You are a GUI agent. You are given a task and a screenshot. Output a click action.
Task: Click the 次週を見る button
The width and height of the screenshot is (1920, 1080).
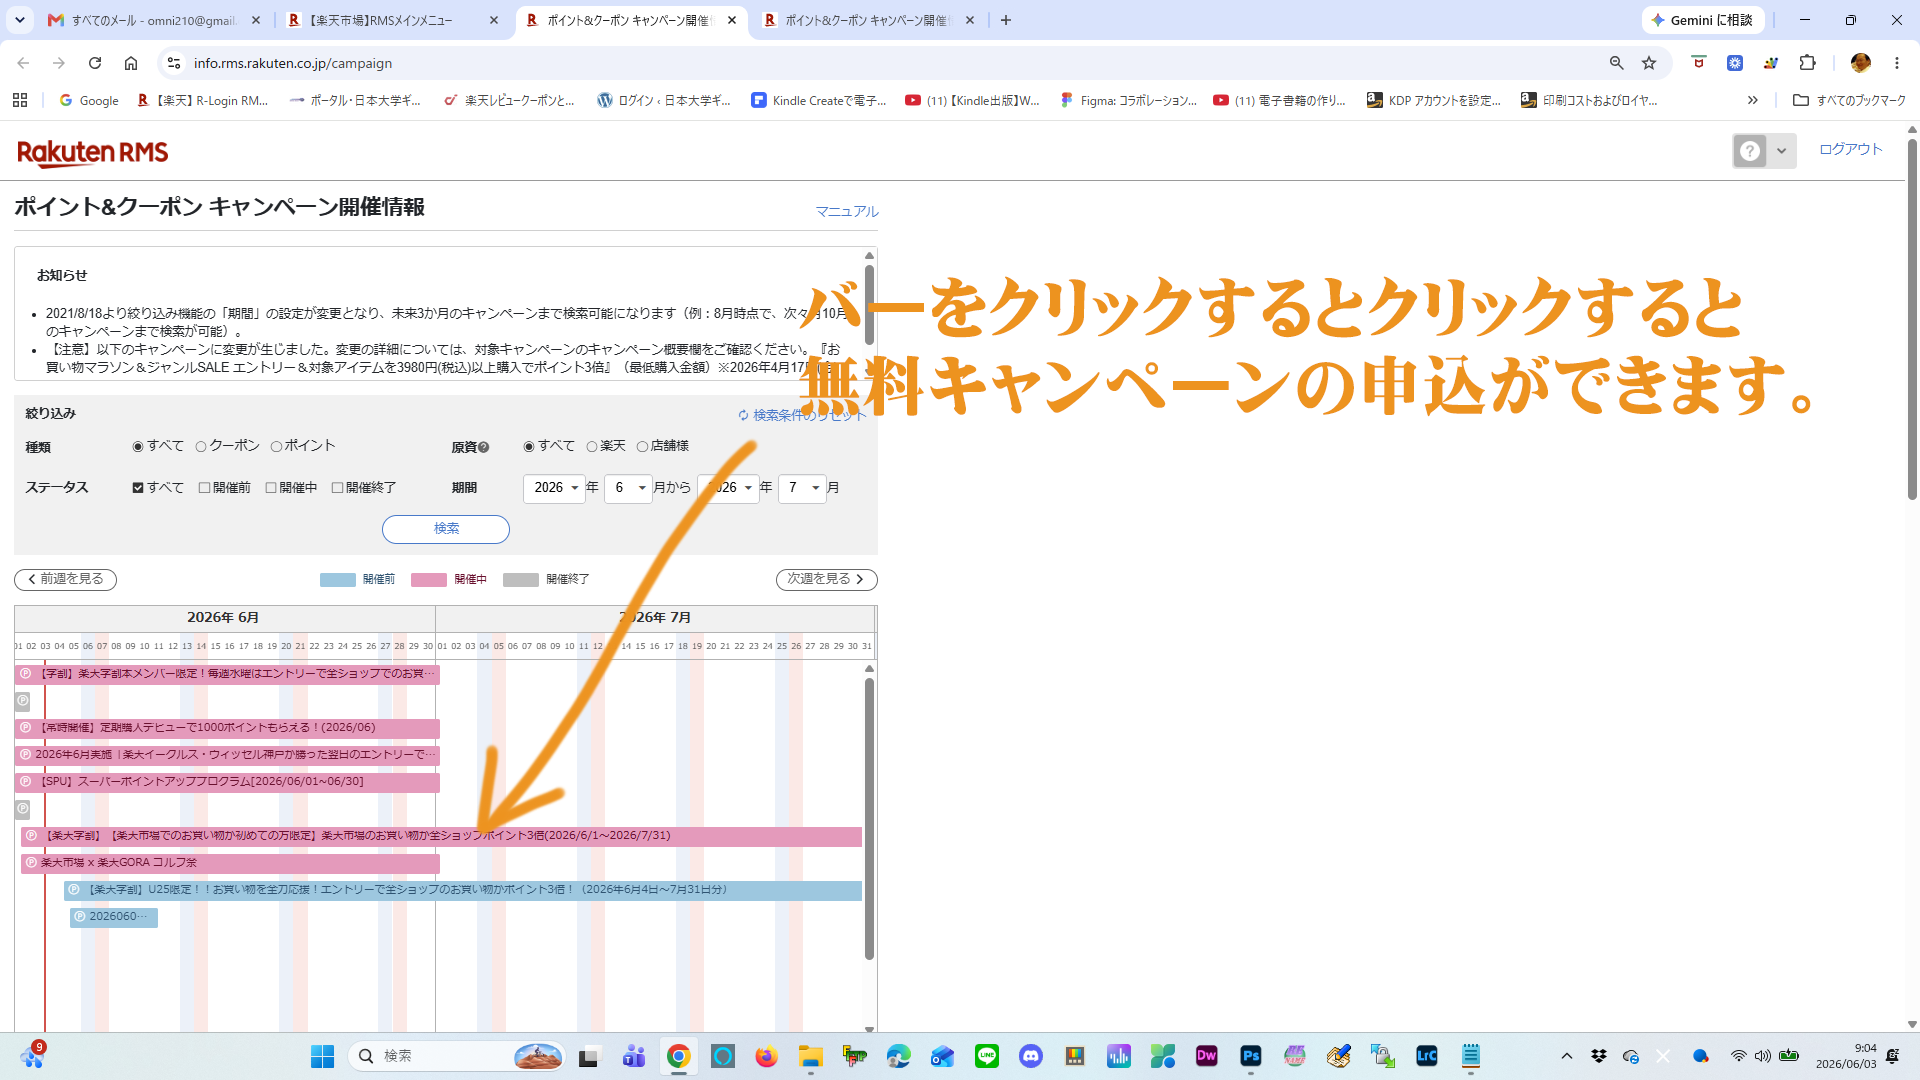click(x=826, y=579)
